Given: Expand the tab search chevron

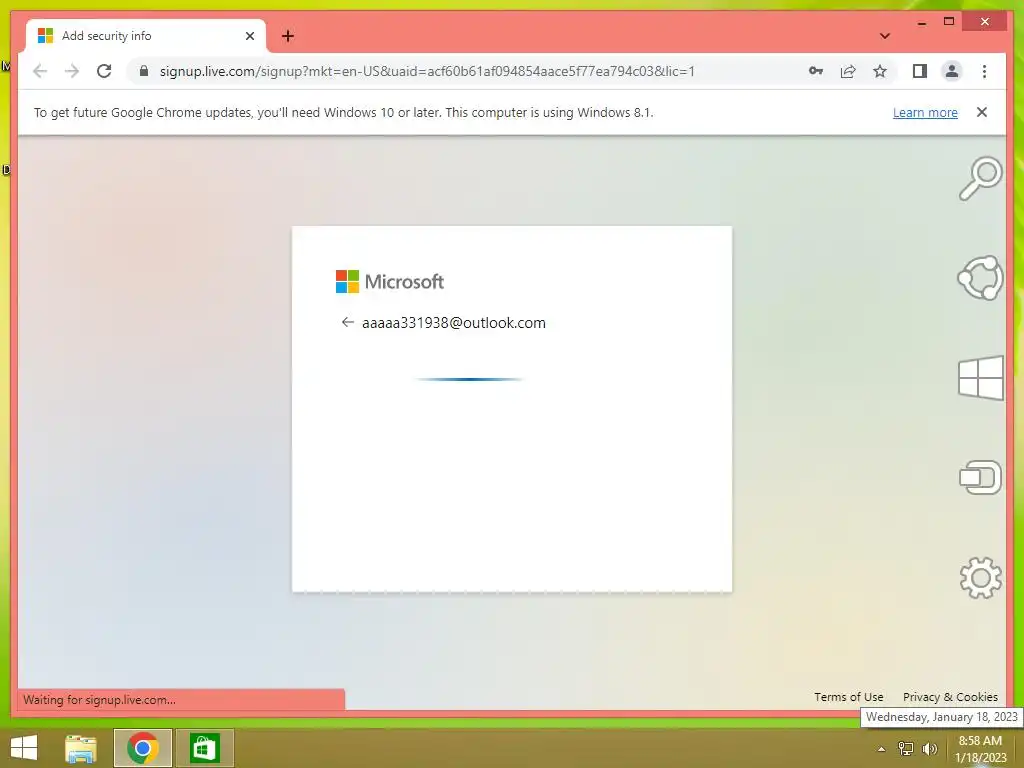Looking at the screenshot, I should click(884, 36).
